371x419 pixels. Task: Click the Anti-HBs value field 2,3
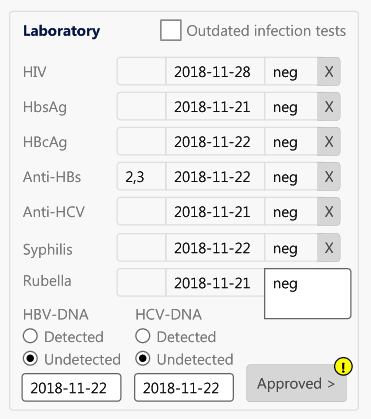pyautogui.click(x=141, y=177)
